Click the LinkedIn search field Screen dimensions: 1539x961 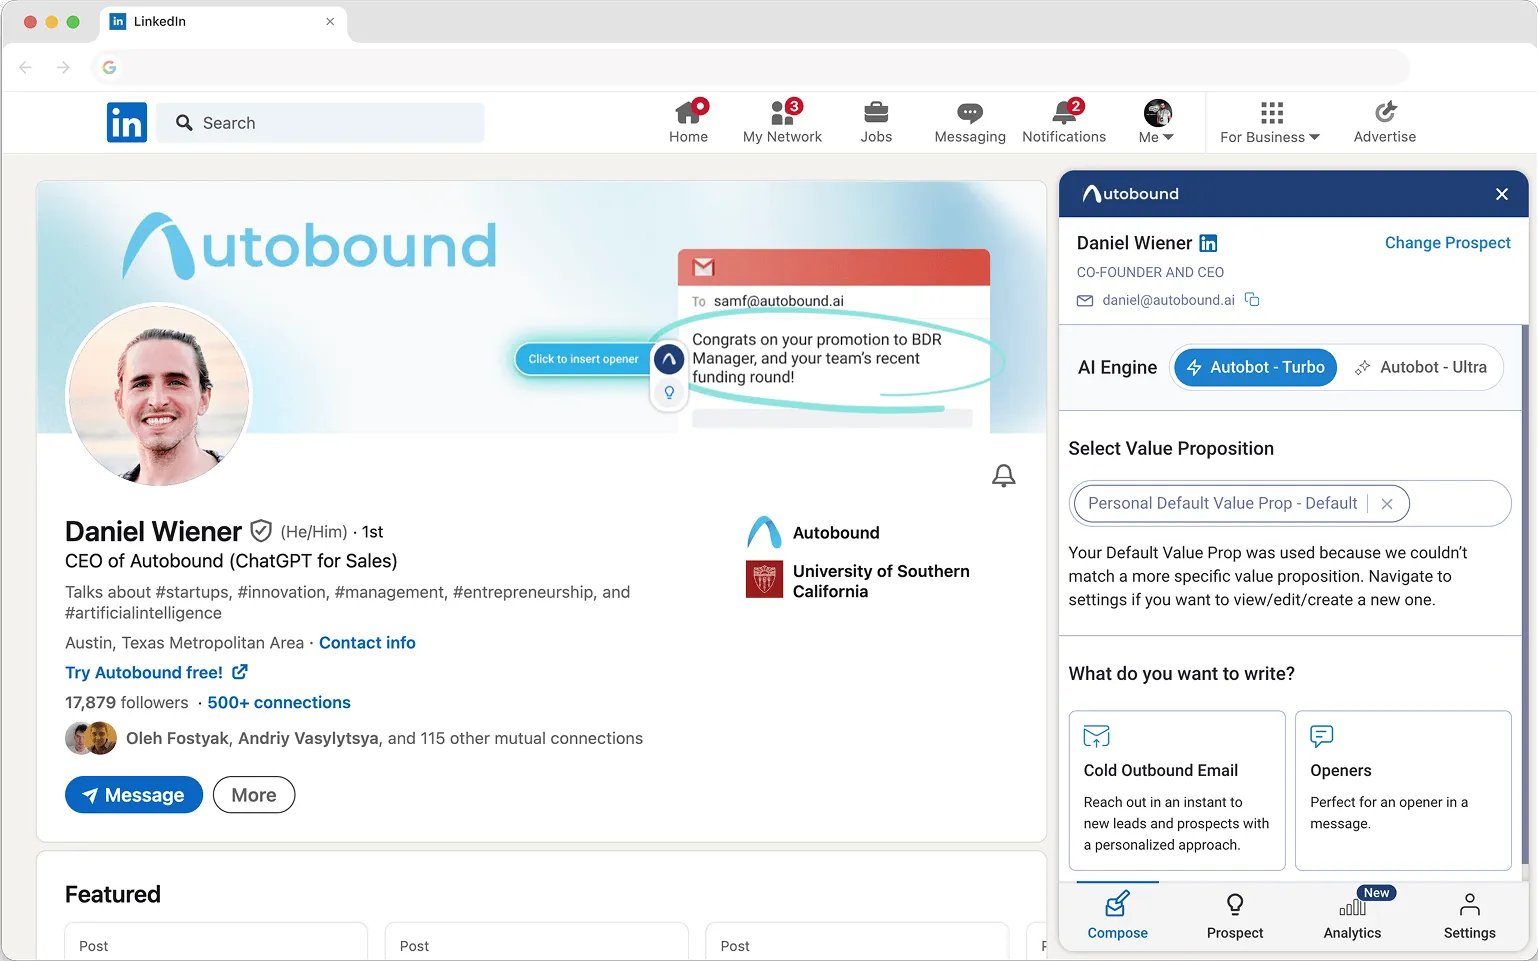point(320,123)
